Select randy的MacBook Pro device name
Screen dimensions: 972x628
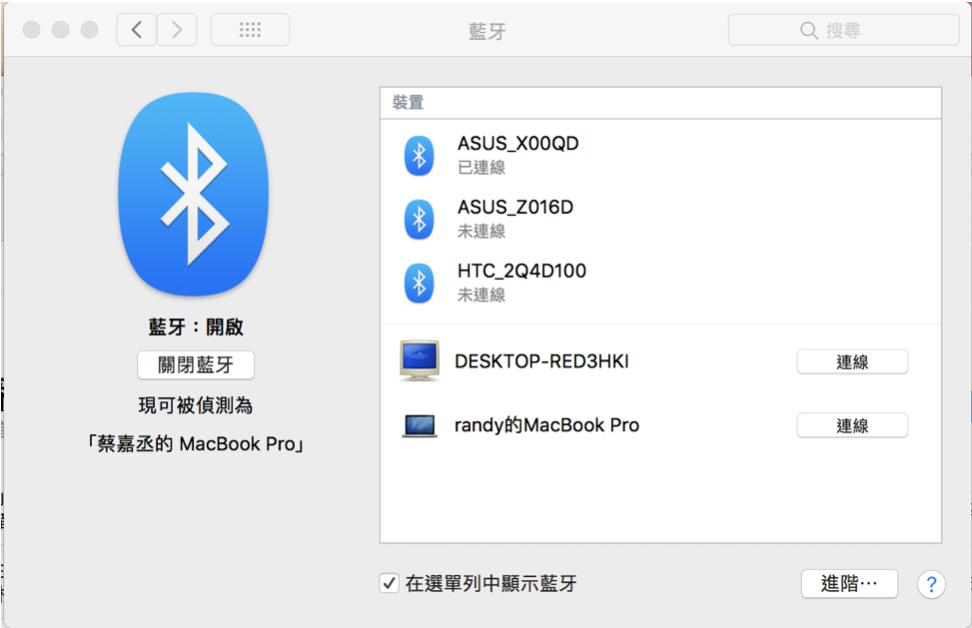(x=547, y=425)
